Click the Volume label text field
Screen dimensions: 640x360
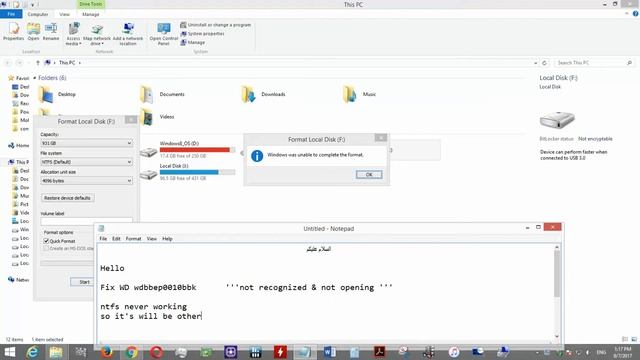87,221
